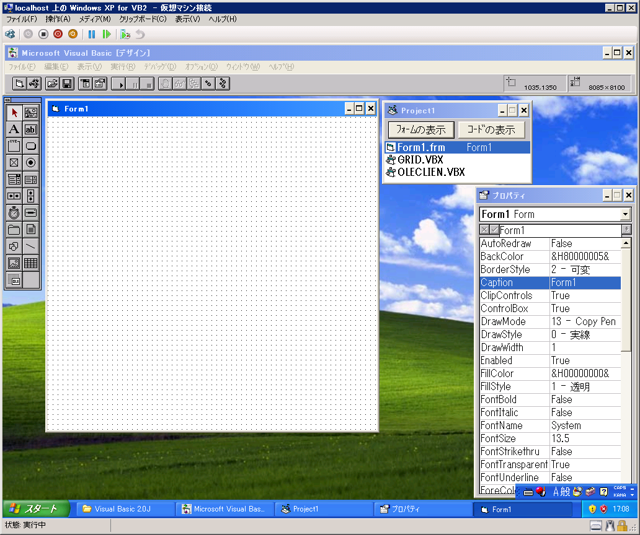Select the BackColor property row

pos(550,256)
